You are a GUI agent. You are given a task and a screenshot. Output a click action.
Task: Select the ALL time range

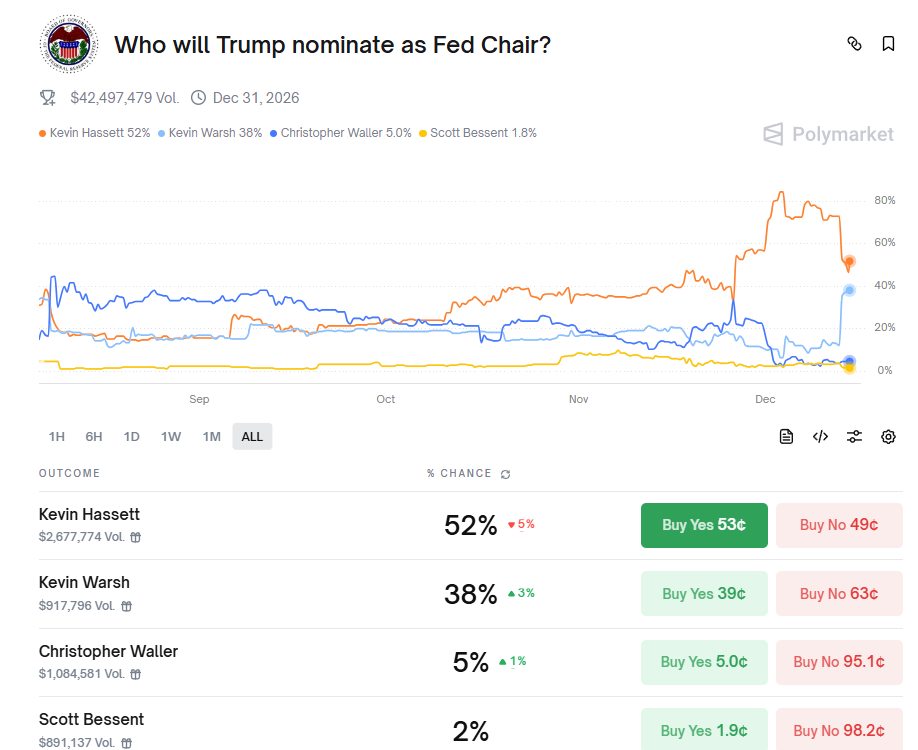252,436
